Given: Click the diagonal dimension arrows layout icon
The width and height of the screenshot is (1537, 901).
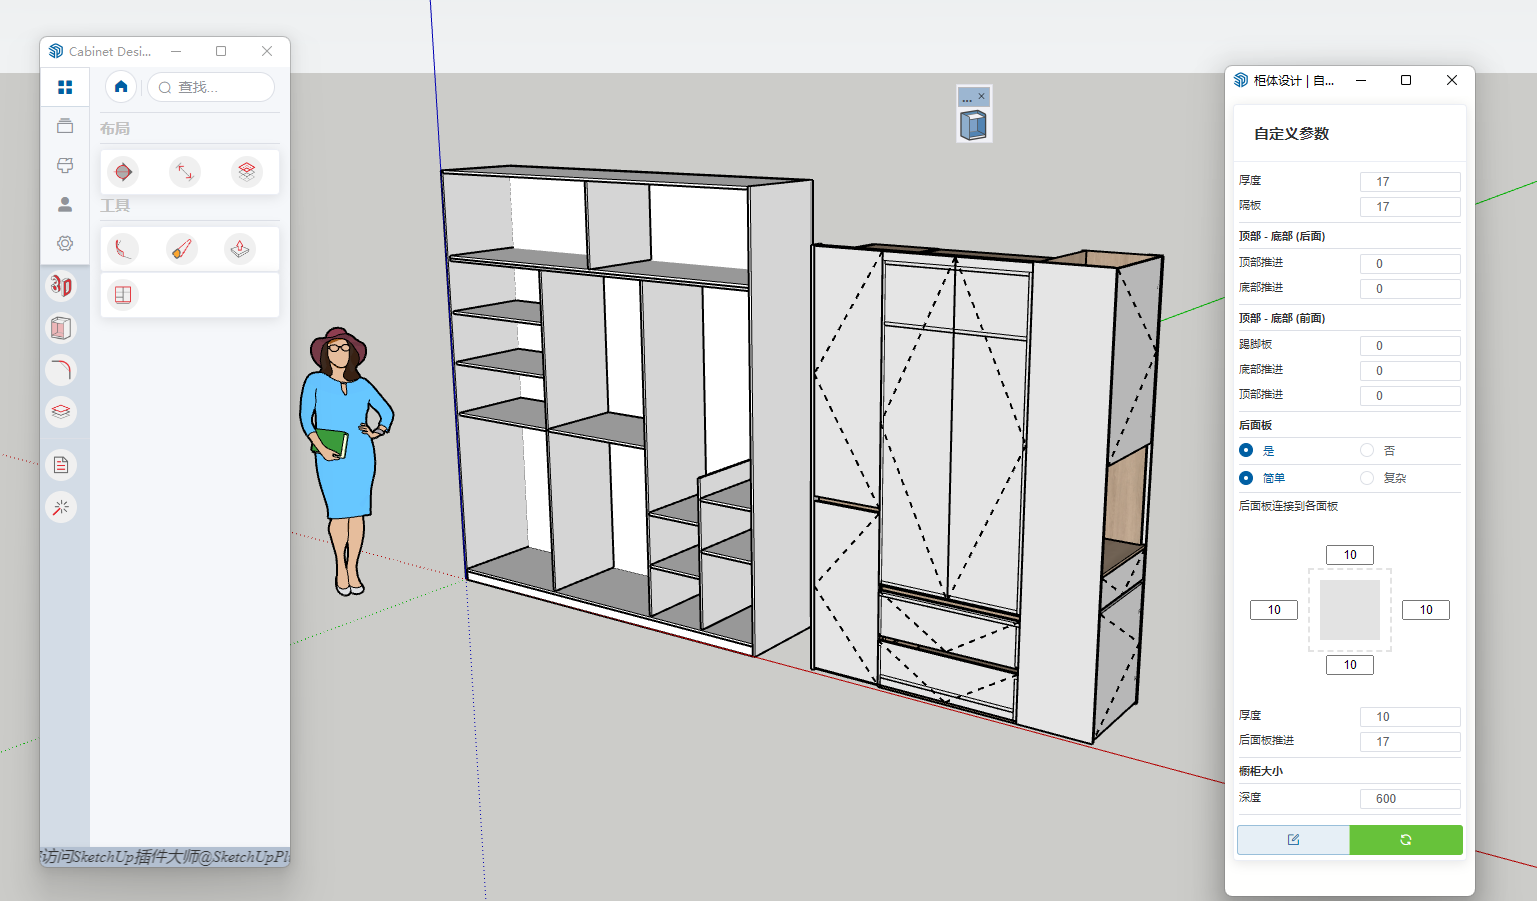Looking at the screenshot, I should coord(185,172).
